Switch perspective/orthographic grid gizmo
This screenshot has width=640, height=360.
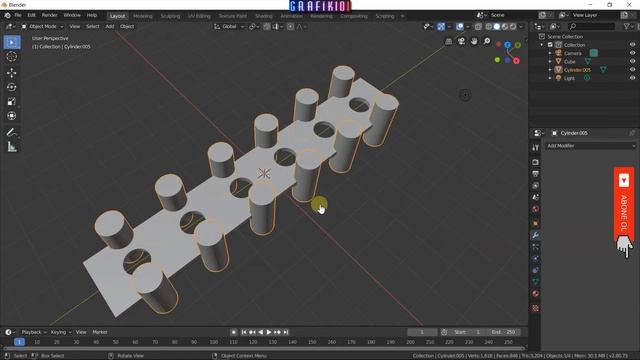(448, 41)
